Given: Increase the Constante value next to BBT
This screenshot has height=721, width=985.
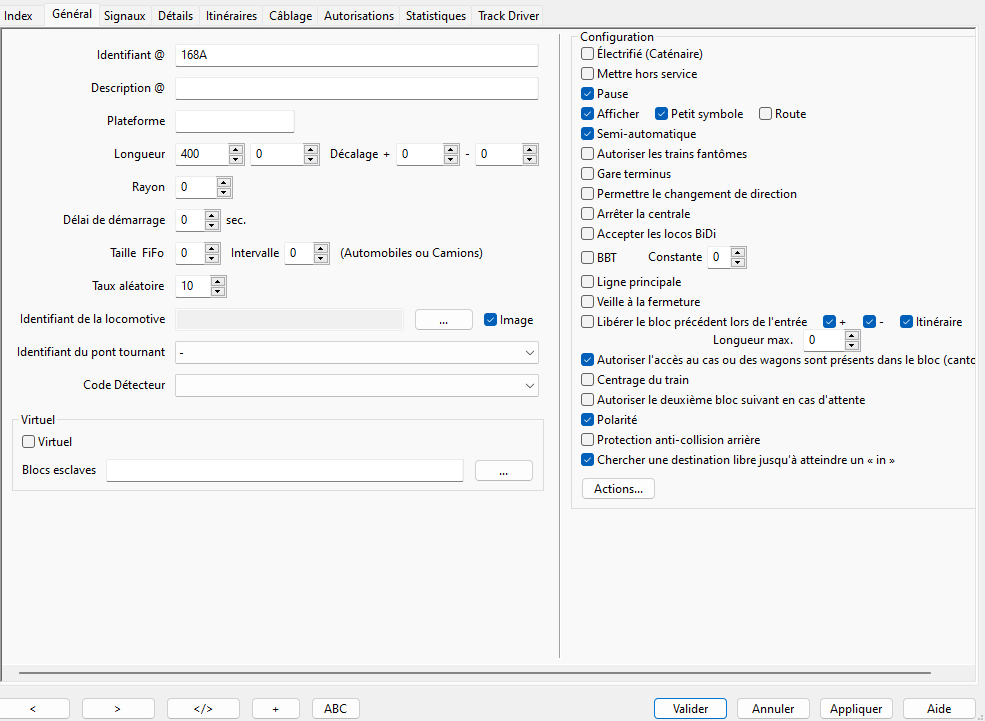Looking at the screenshot, I should tap(738, 252).
